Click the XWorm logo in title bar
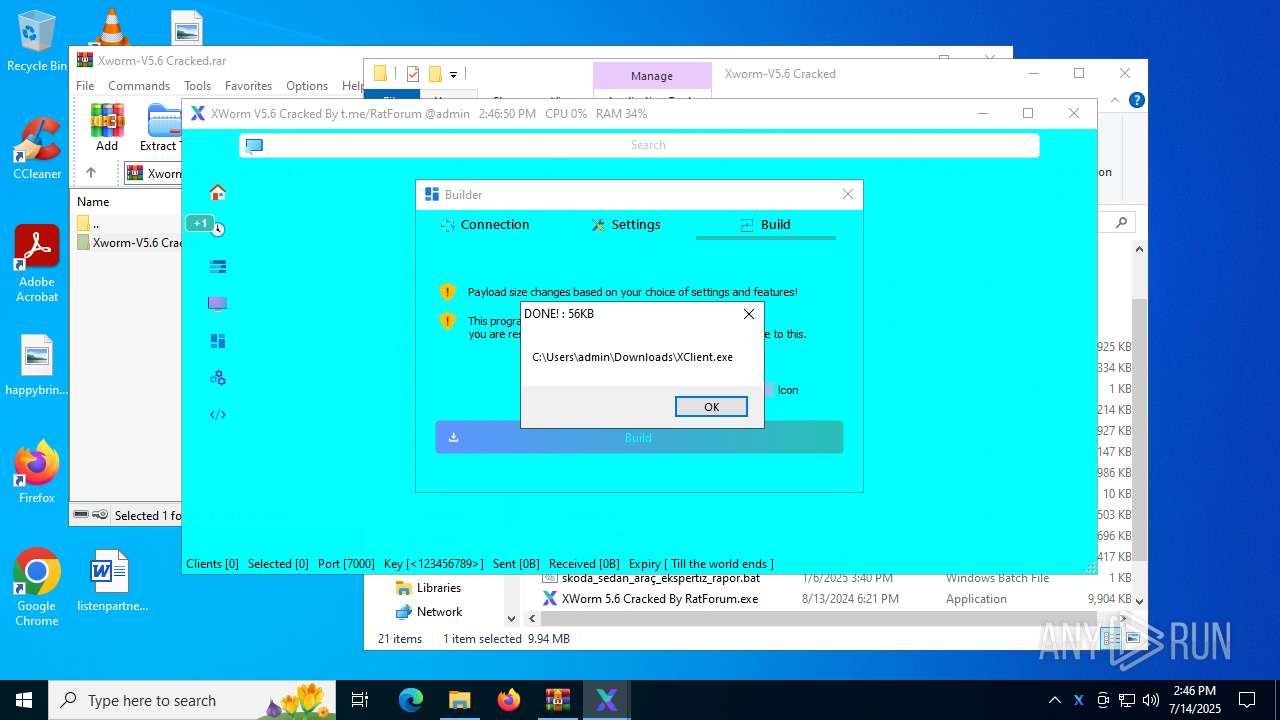This screenshot has height=720, width=1280. pos(198,114)
